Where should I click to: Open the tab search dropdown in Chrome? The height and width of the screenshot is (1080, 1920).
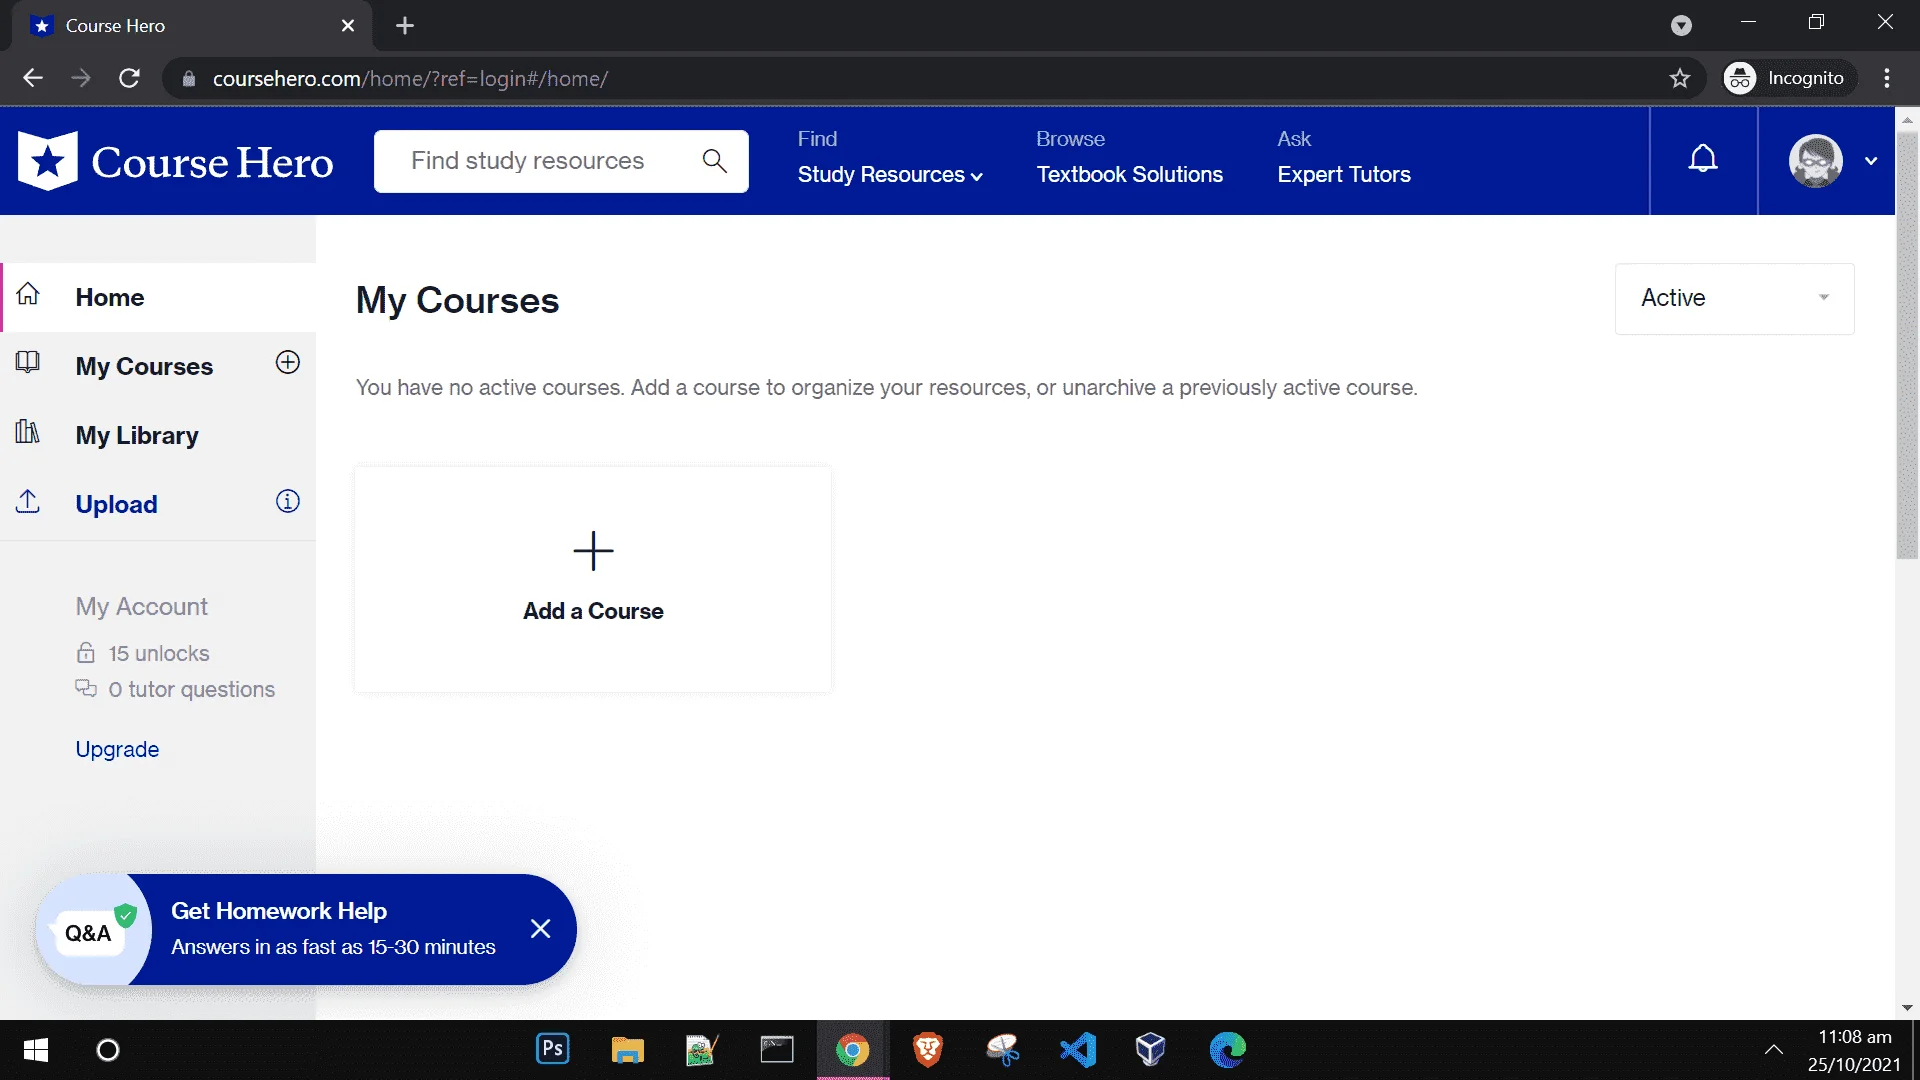(1682, 26)
